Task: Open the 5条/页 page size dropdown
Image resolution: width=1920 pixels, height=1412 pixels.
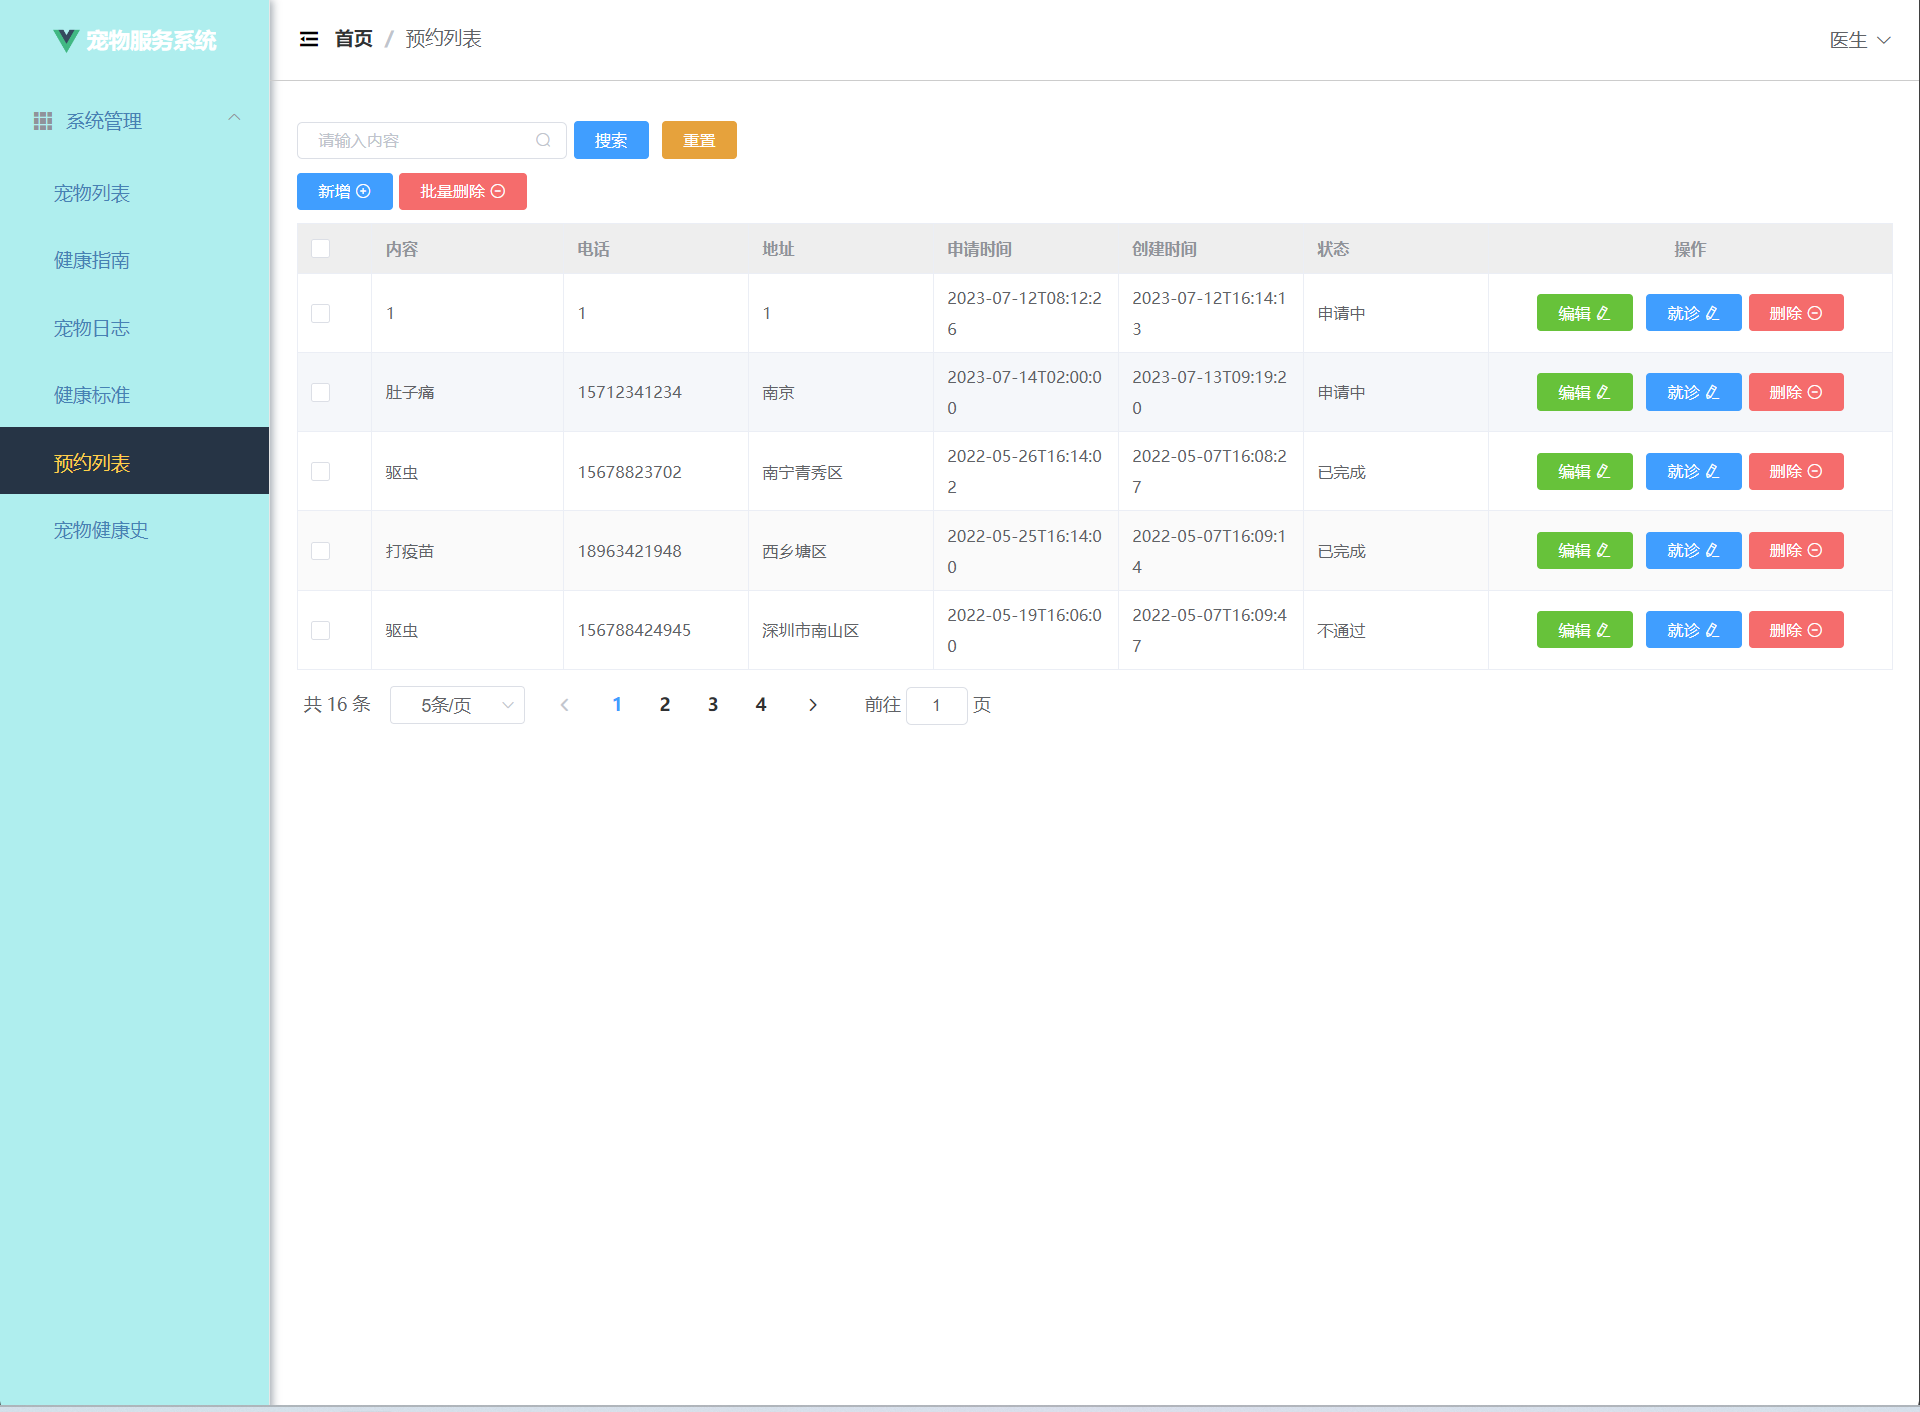Action: [x=457, y=705]
